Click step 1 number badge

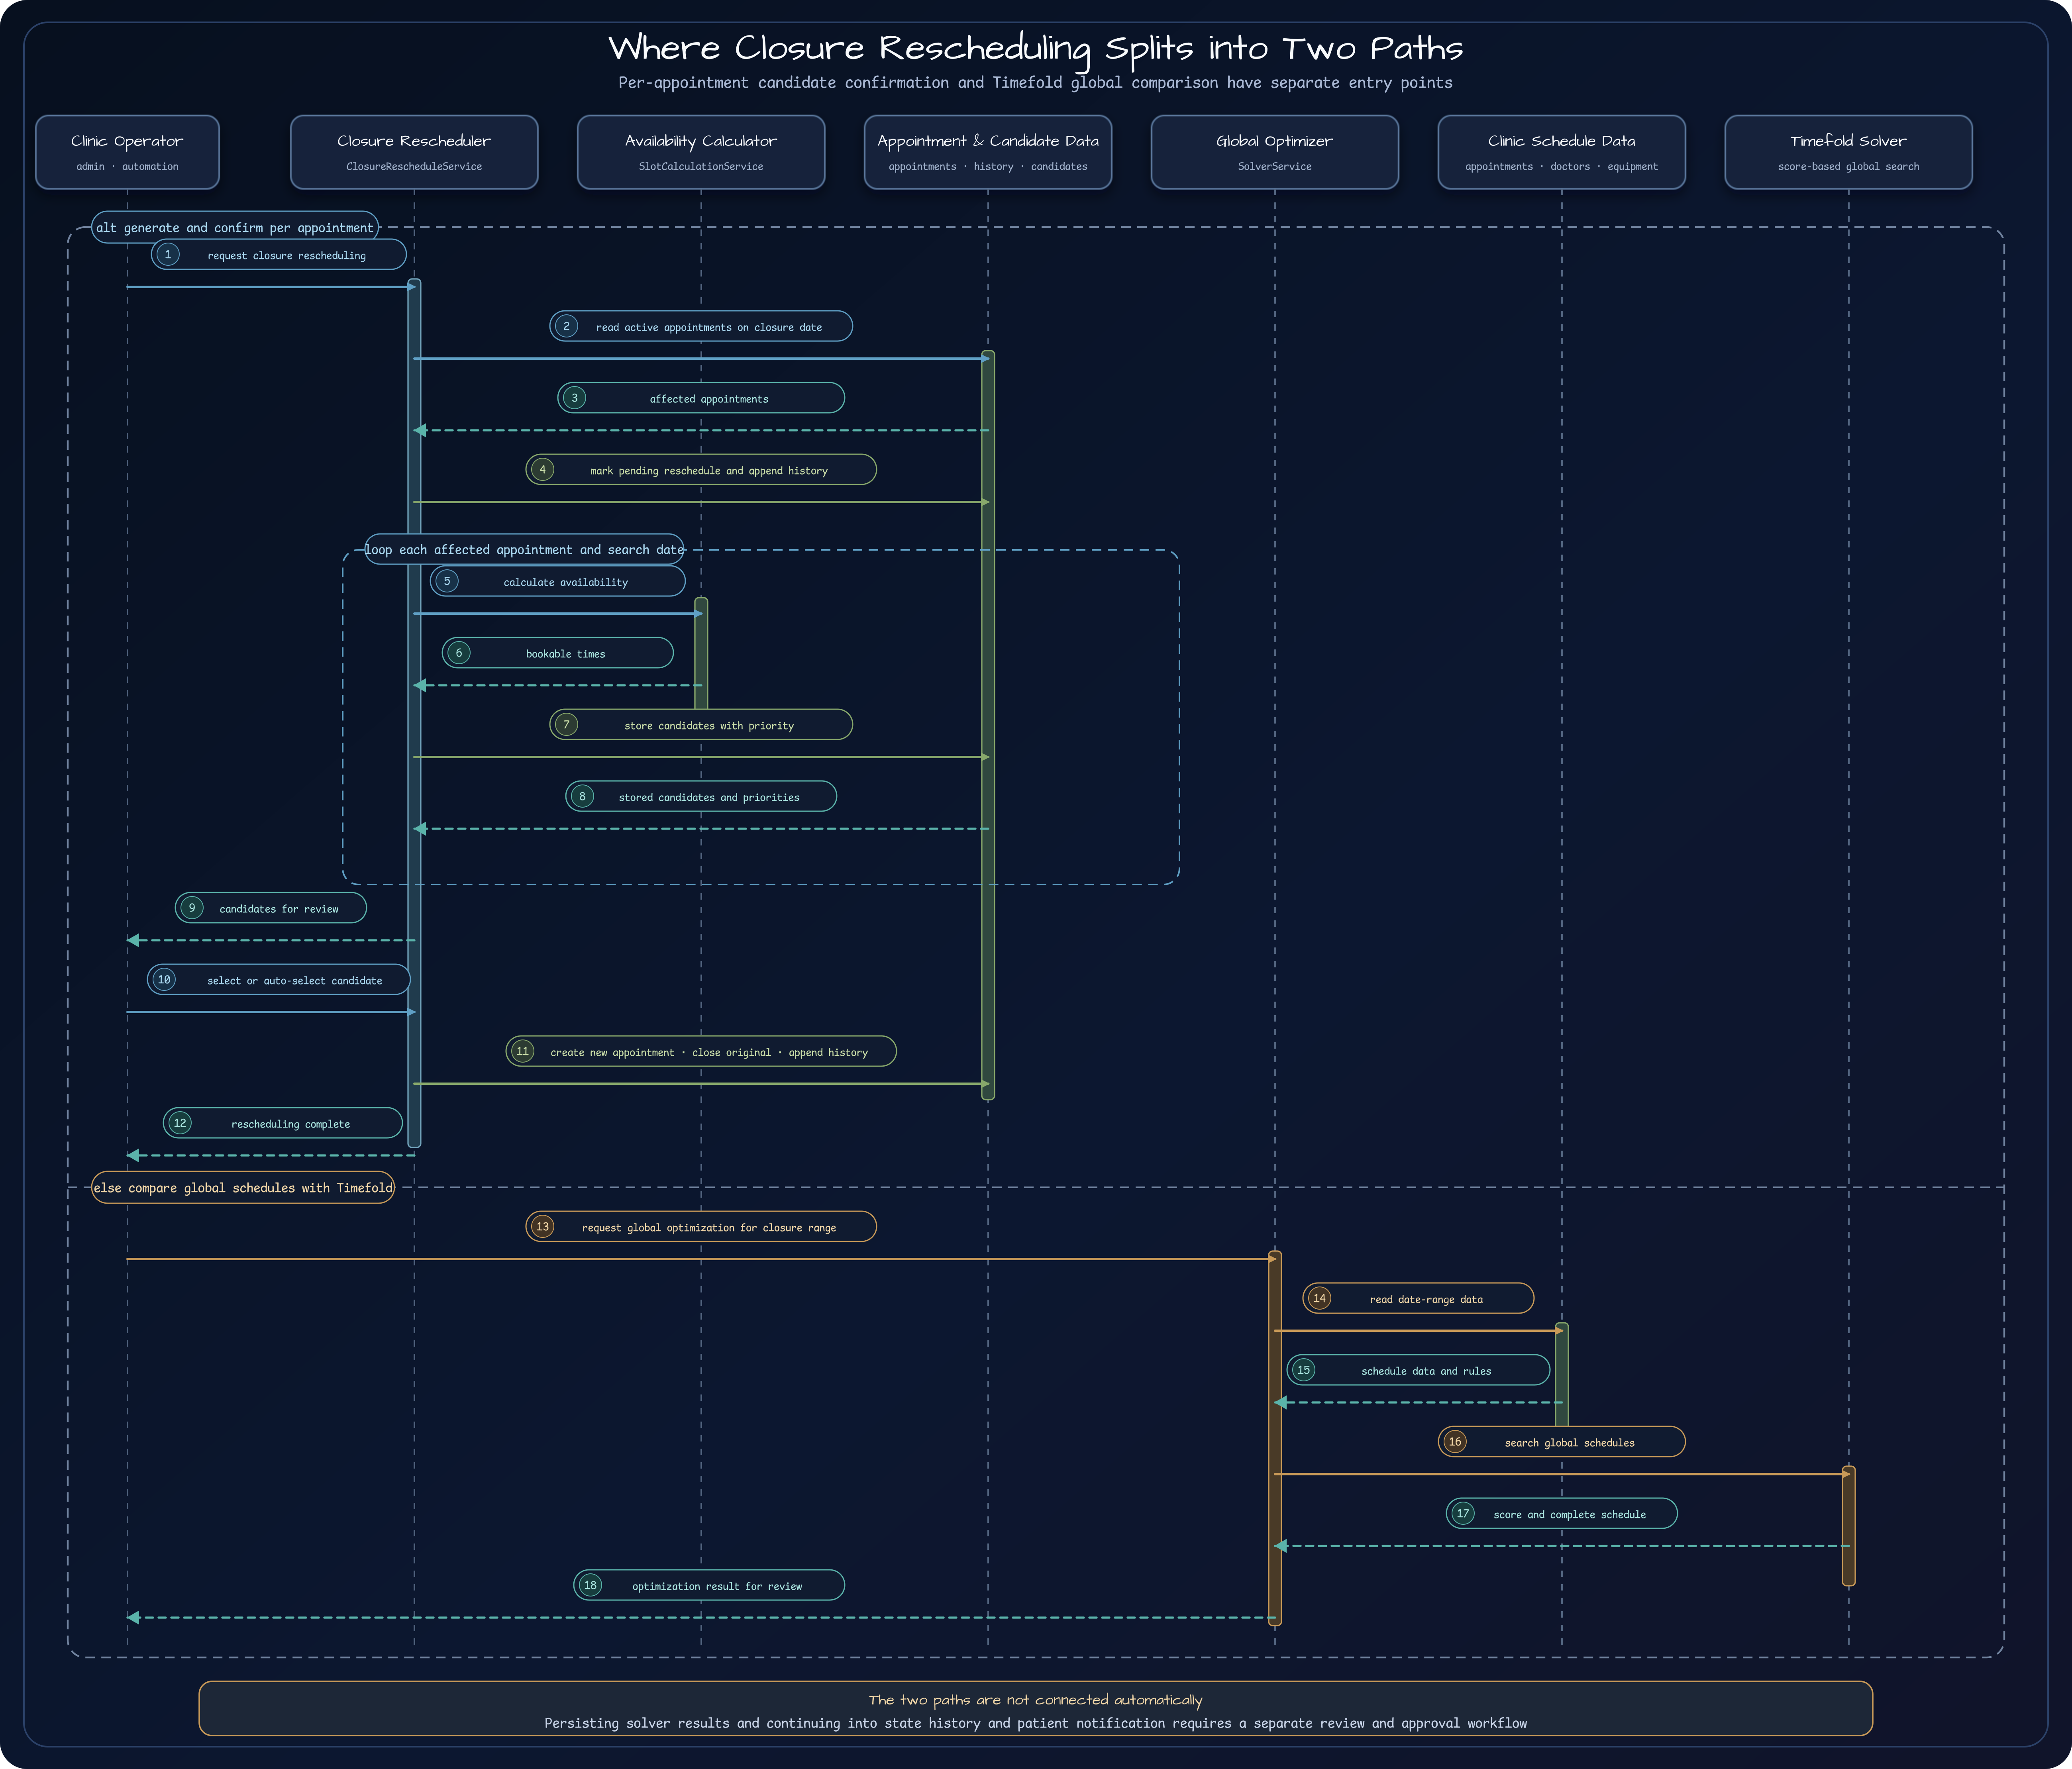pos(168,254)
